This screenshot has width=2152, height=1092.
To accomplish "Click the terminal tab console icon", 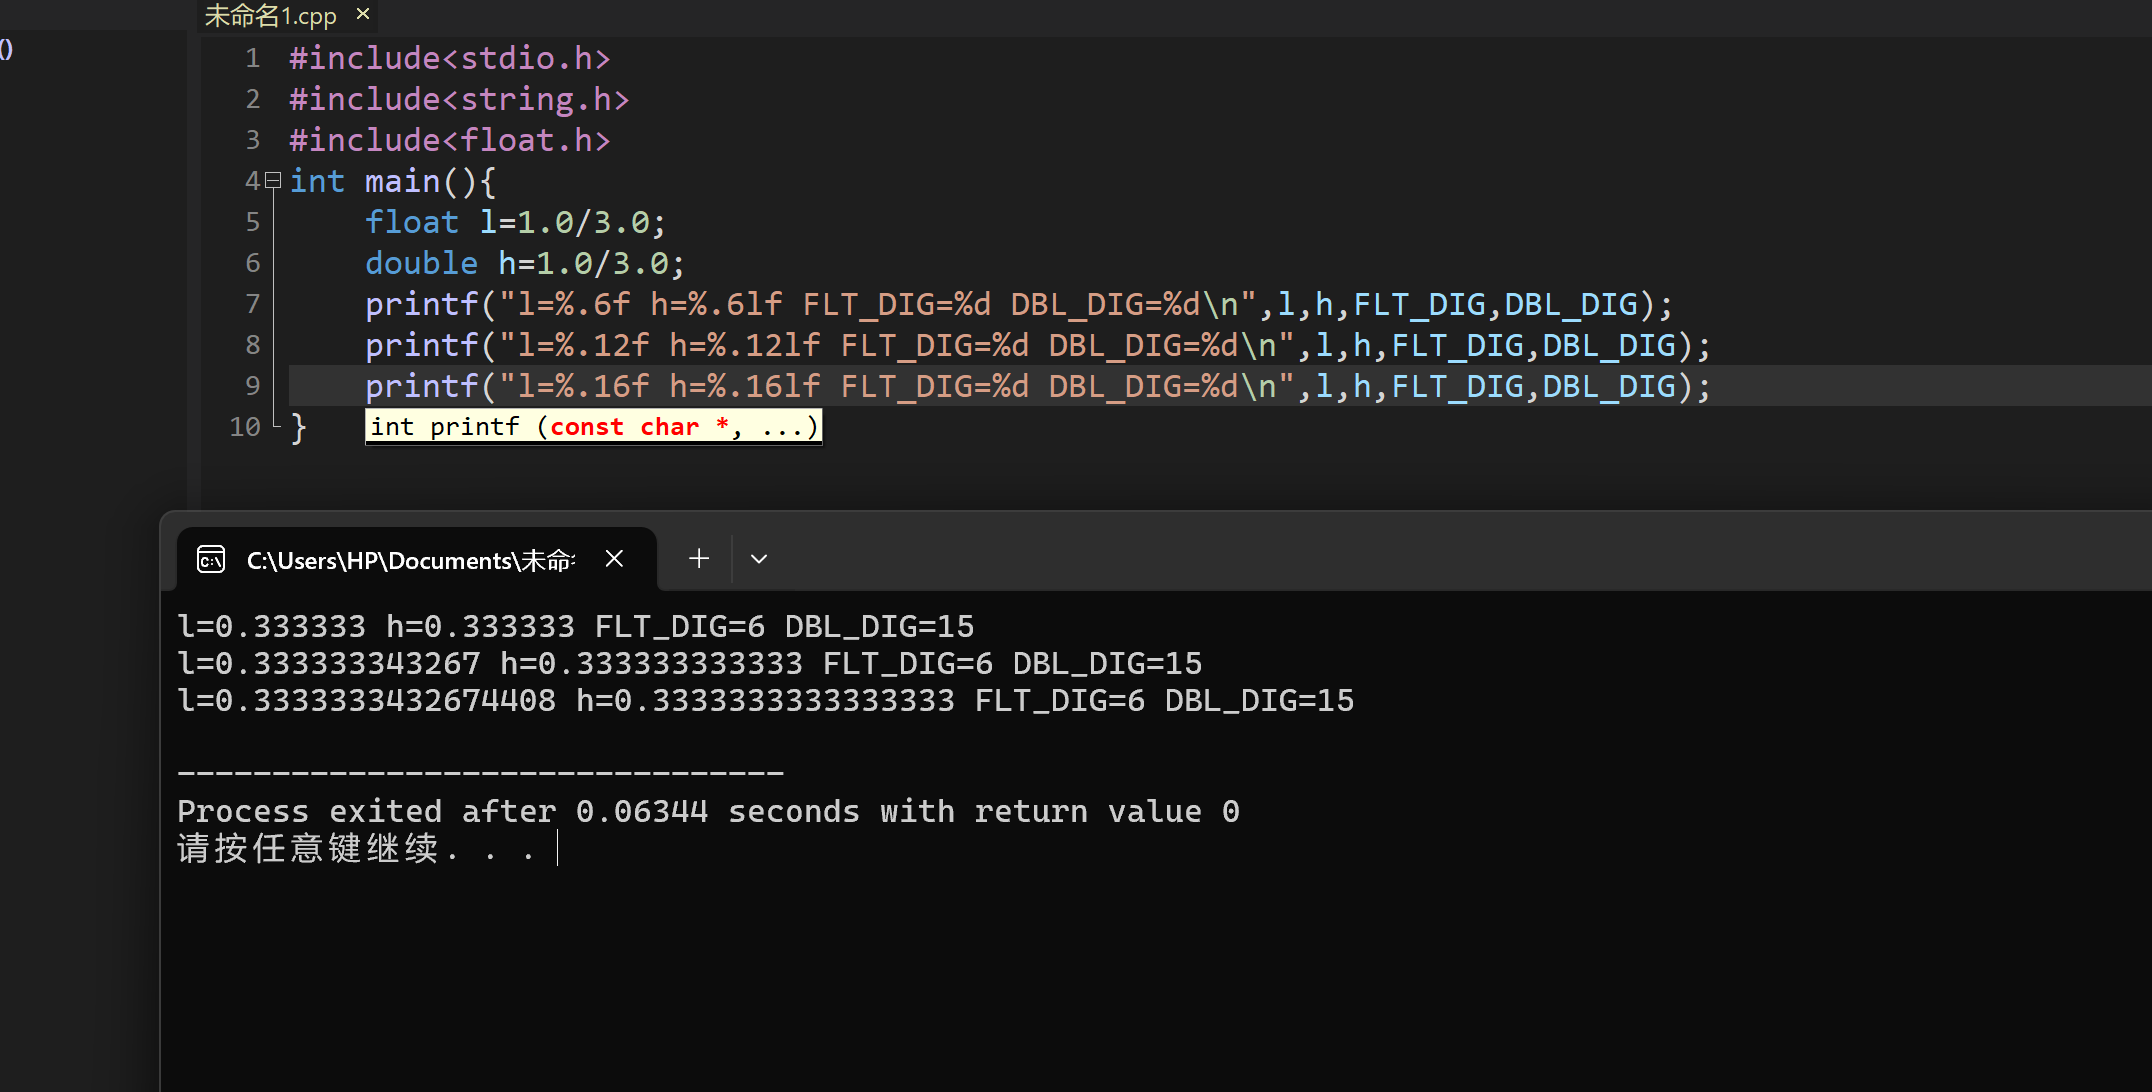I will (x=211, y=559).
